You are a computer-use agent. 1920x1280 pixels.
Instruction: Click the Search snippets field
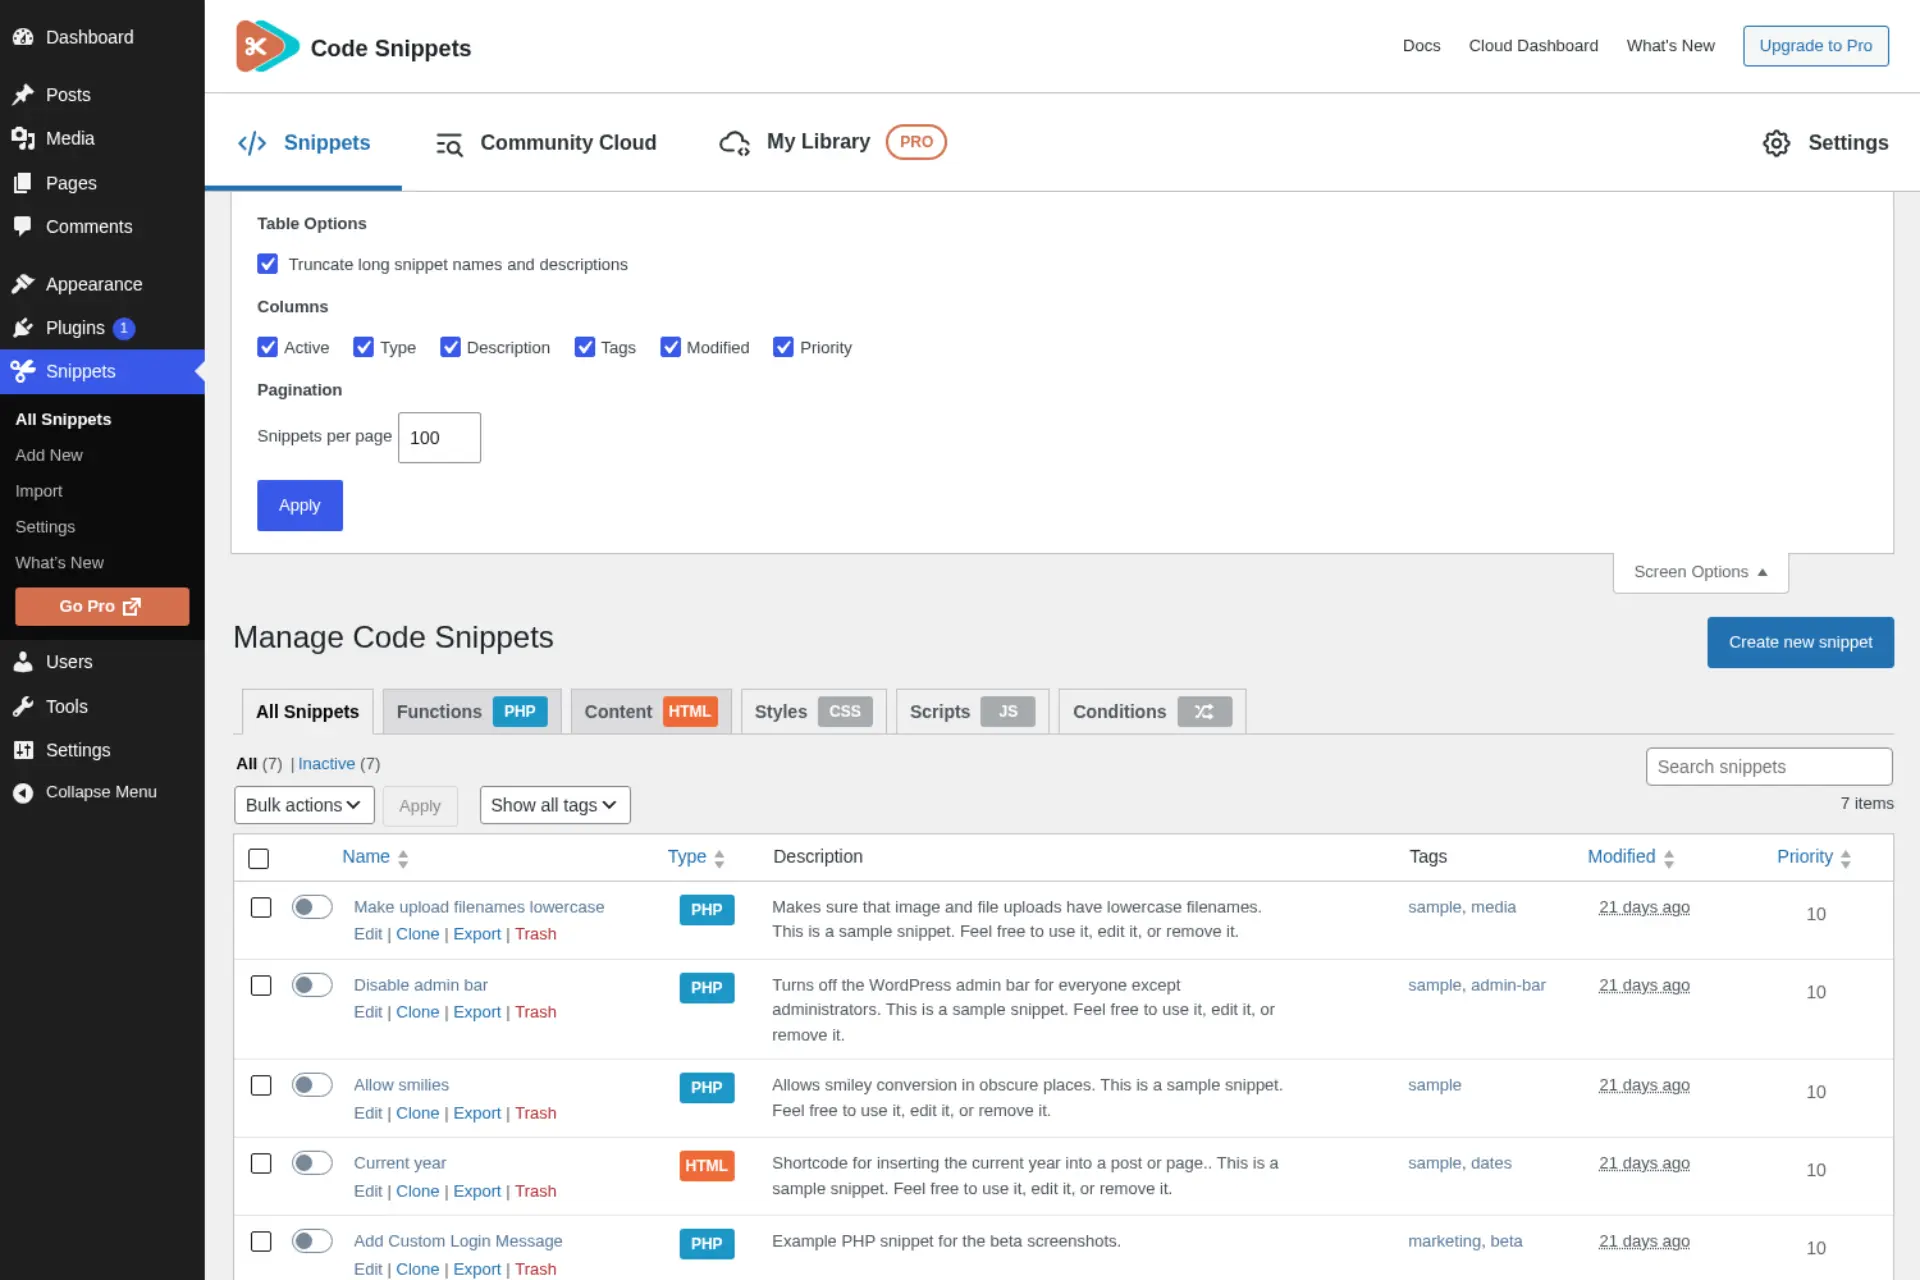1769,767
